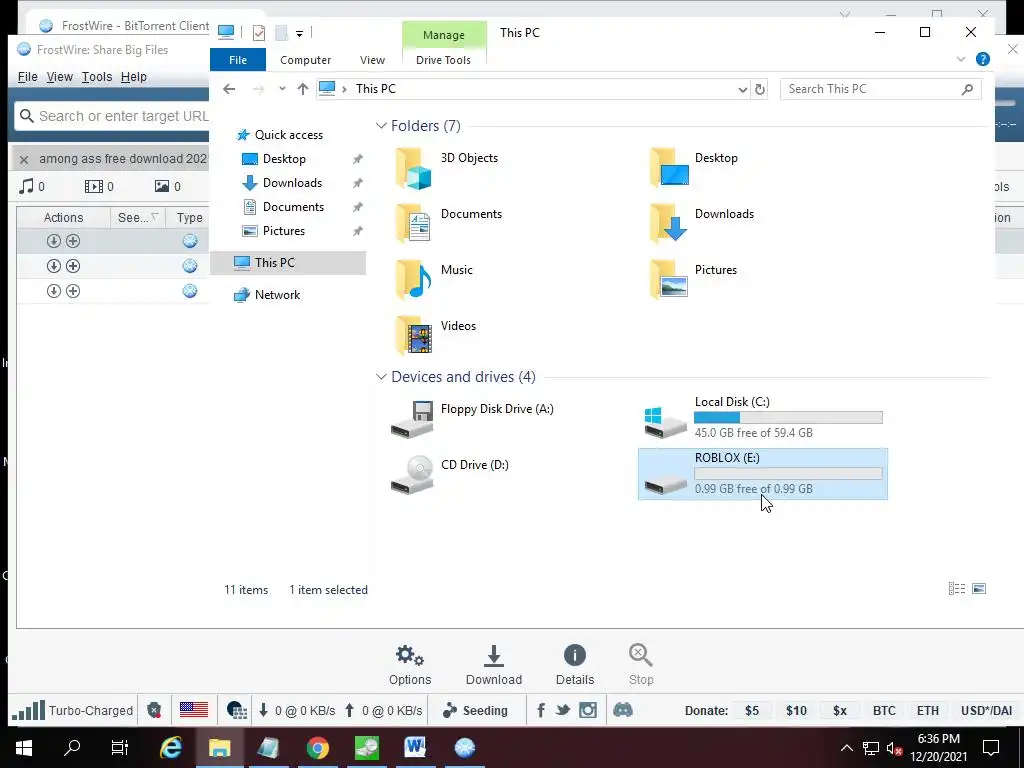Donate with USD*/DAI
Image resolution: width=1024 pixels, height=768 pixels.
986,711
